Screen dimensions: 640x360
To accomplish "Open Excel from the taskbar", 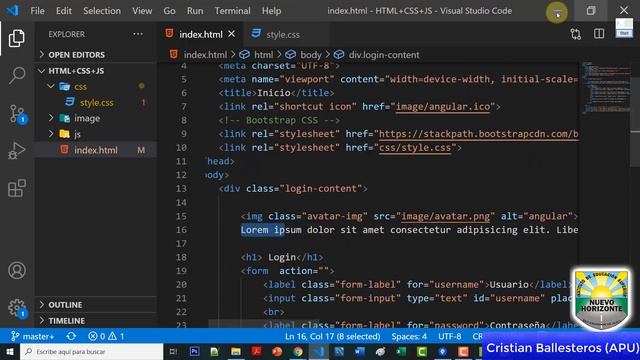I will (401, 351).
